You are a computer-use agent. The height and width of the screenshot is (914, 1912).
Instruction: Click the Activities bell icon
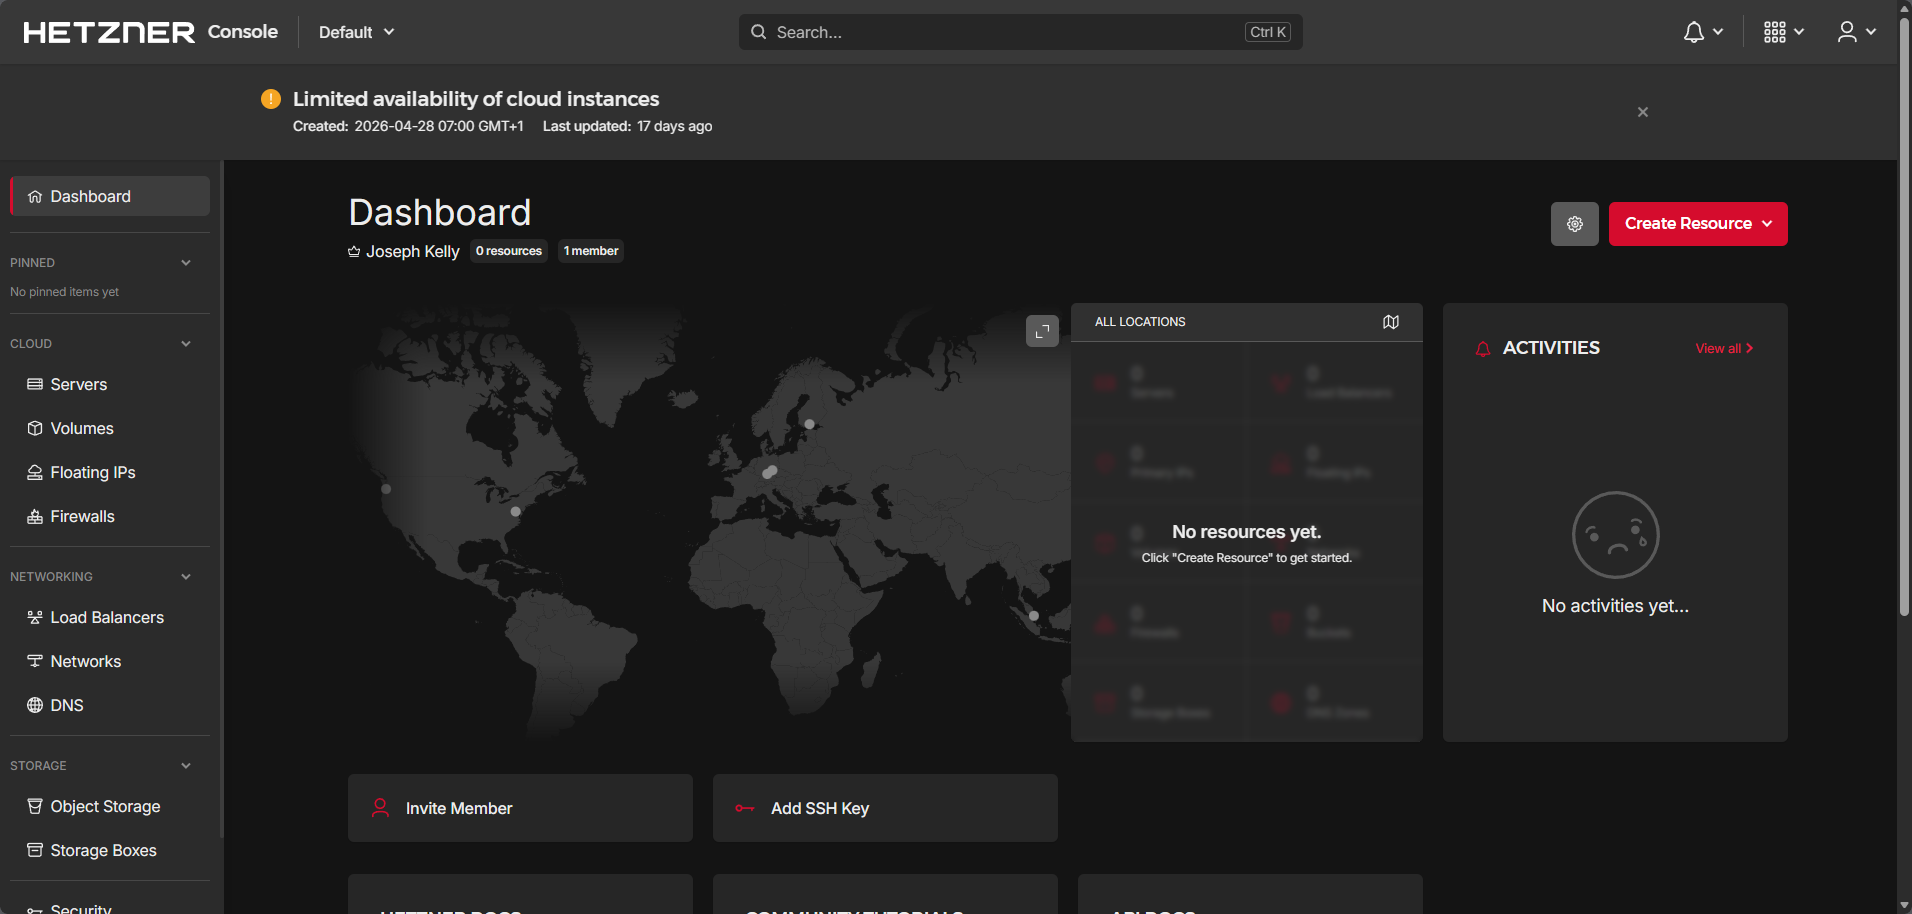[1483, 349]
